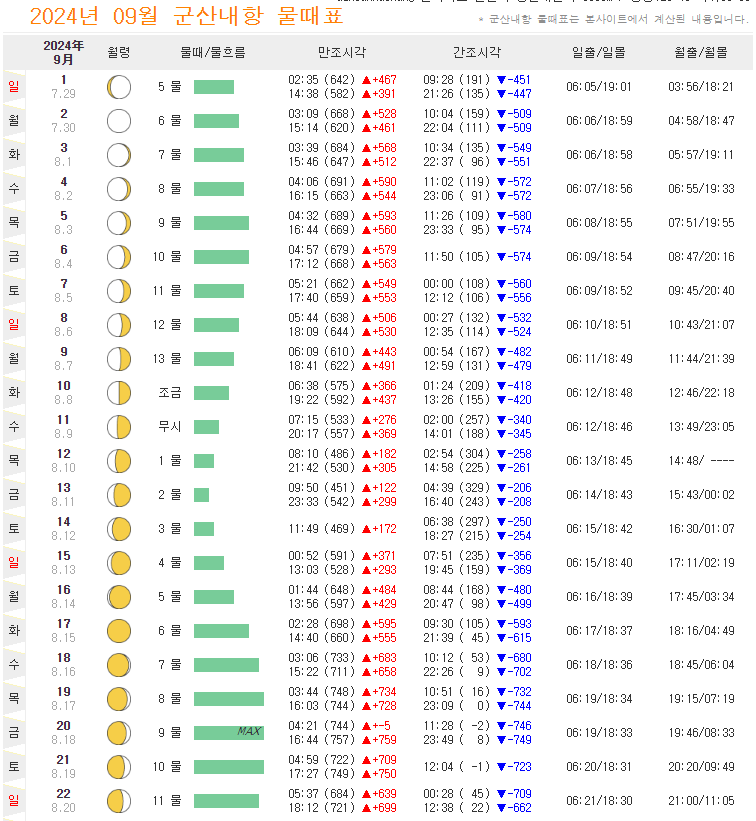Screen dimensions: 756x821
Task: Click the '물때/물흐름' column header
Action: tap(213, 52)
